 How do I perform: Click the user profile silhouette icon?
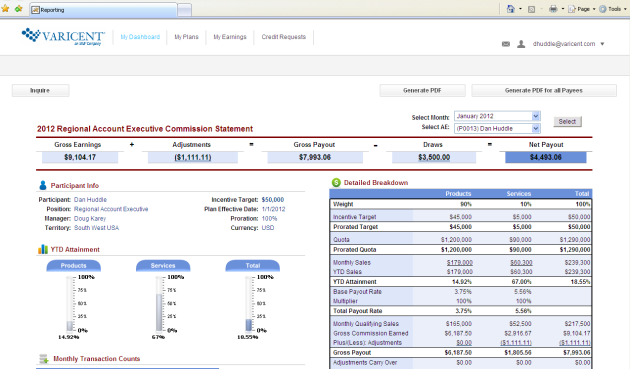[x=521, y=44]
